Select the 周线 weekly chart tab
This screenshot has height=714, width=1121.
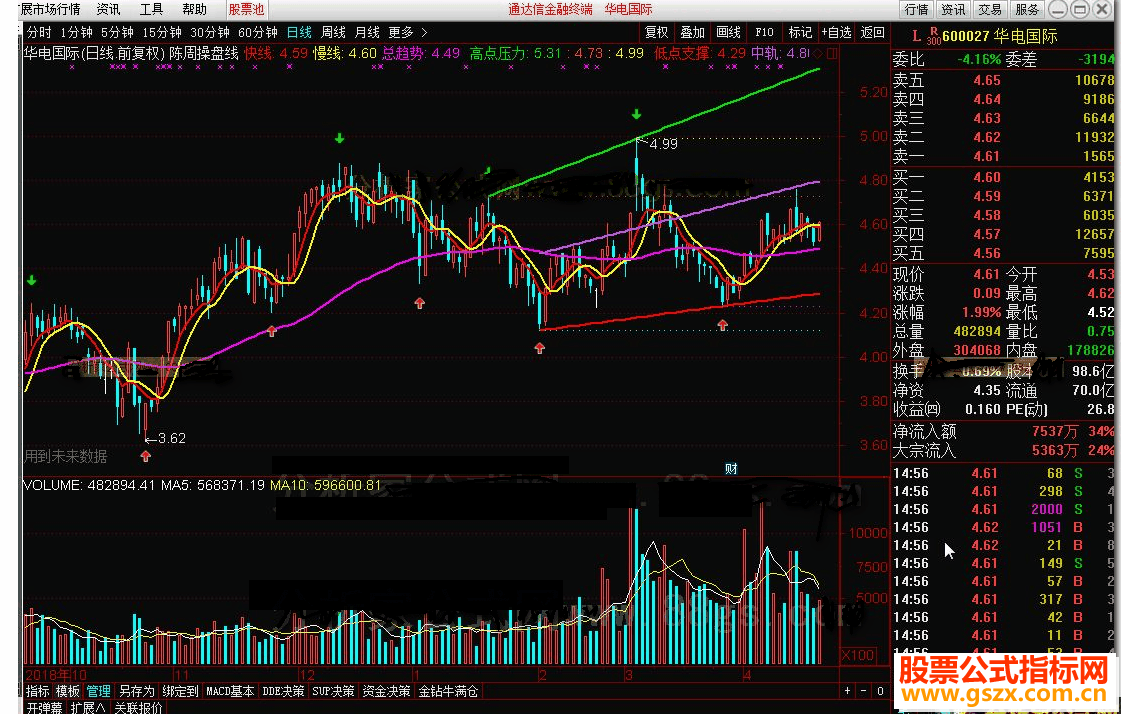(333, 32)
